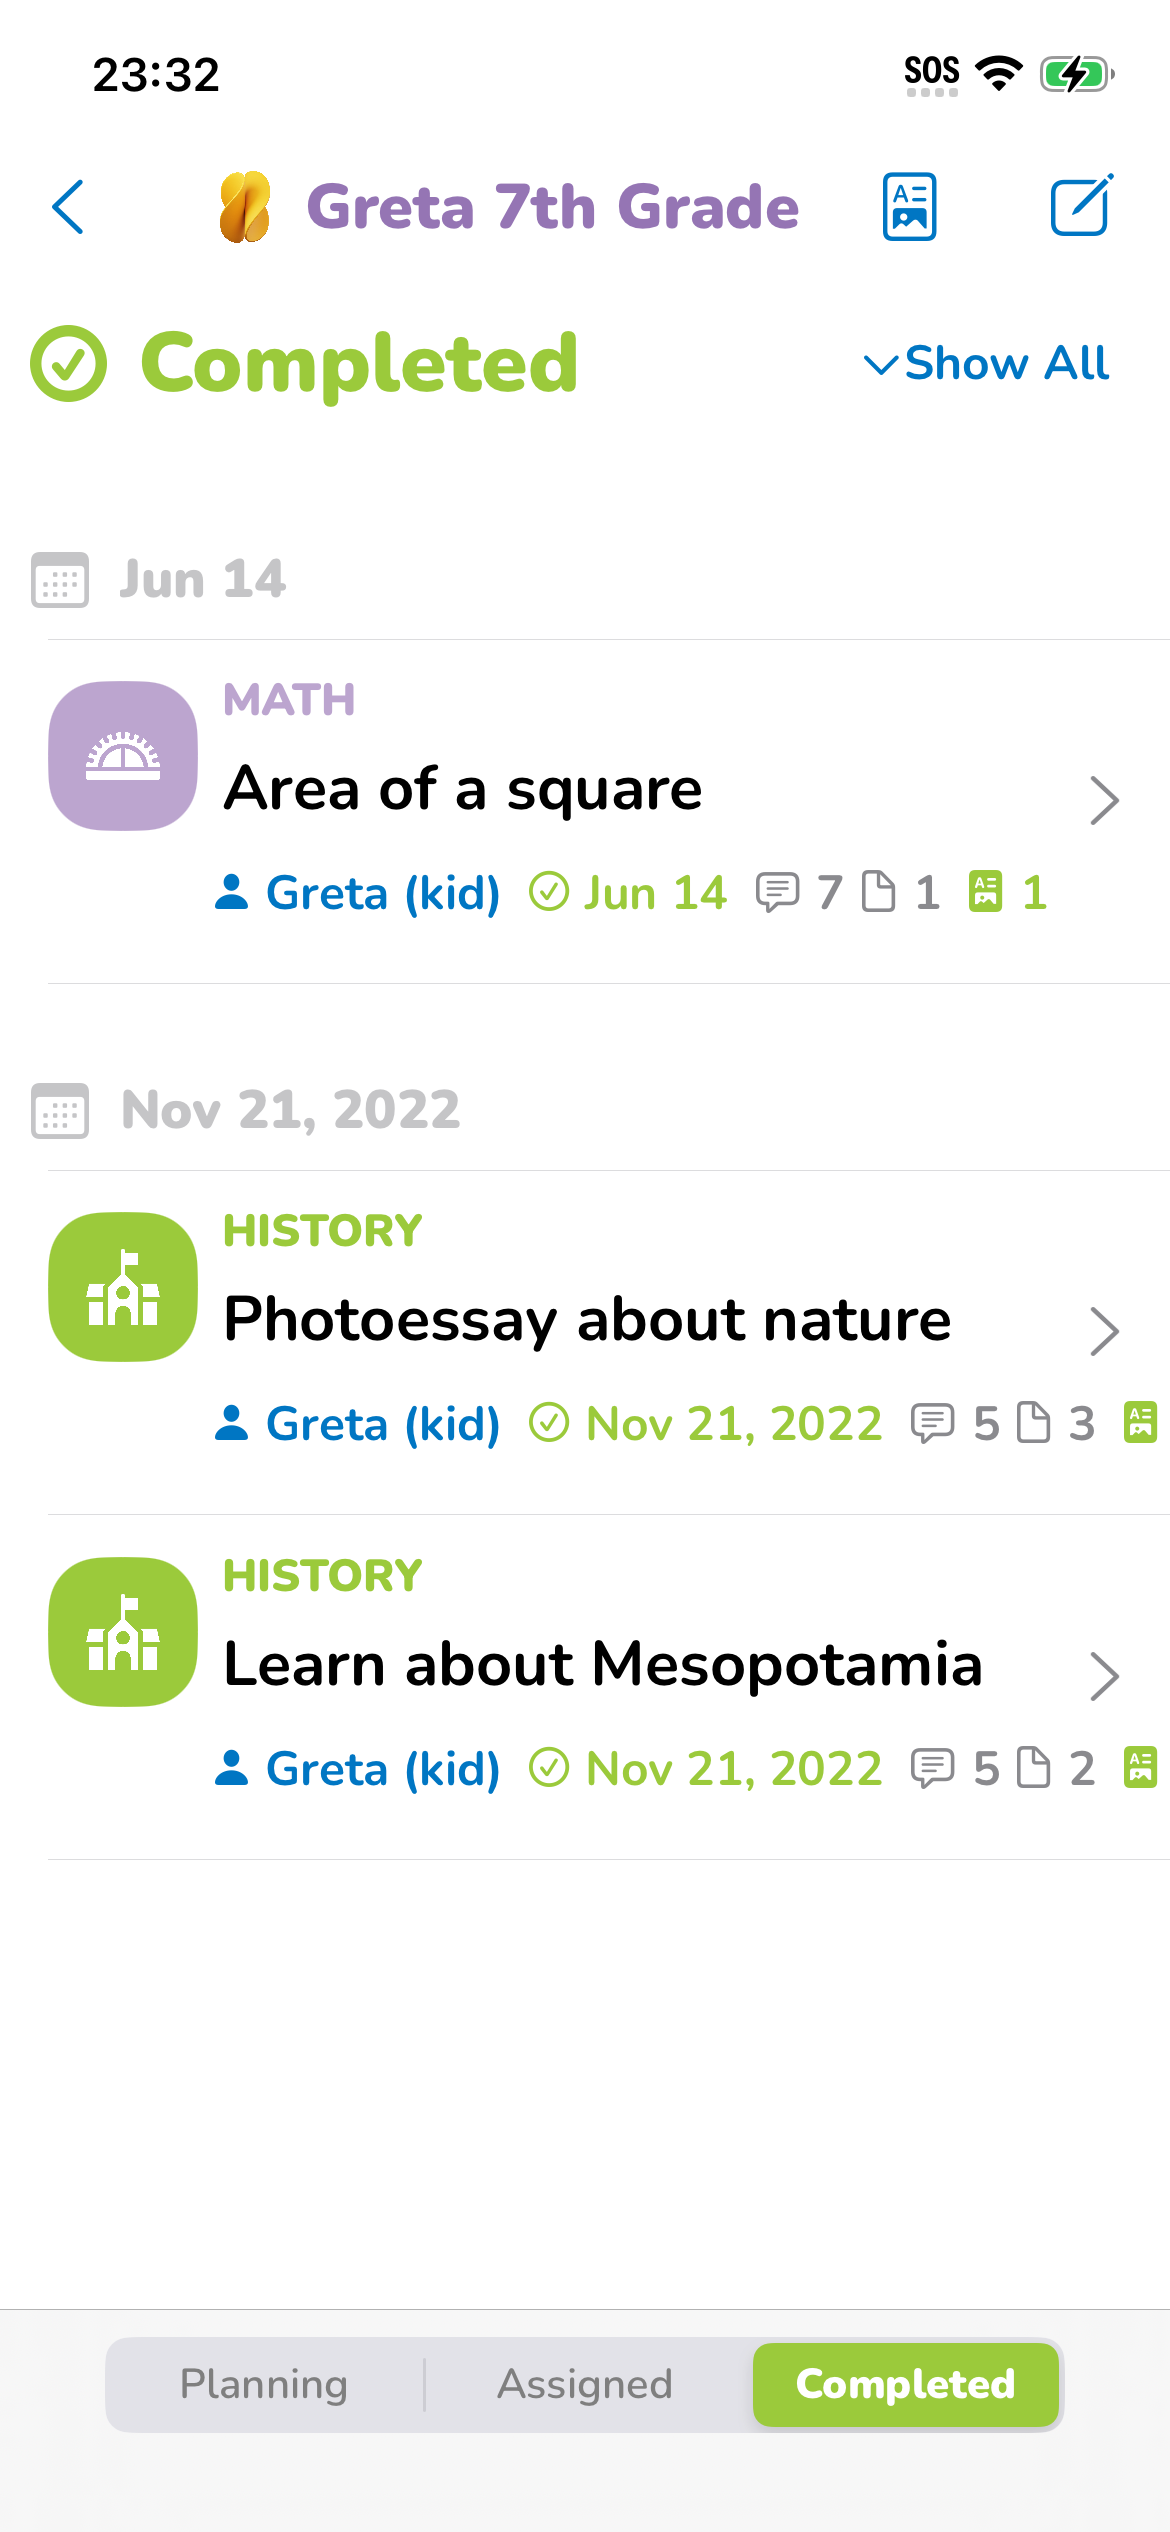This screenshot has width=1170, height=2532.
Task: Tap the compose new assignment icon
Action: [1082, 205]
